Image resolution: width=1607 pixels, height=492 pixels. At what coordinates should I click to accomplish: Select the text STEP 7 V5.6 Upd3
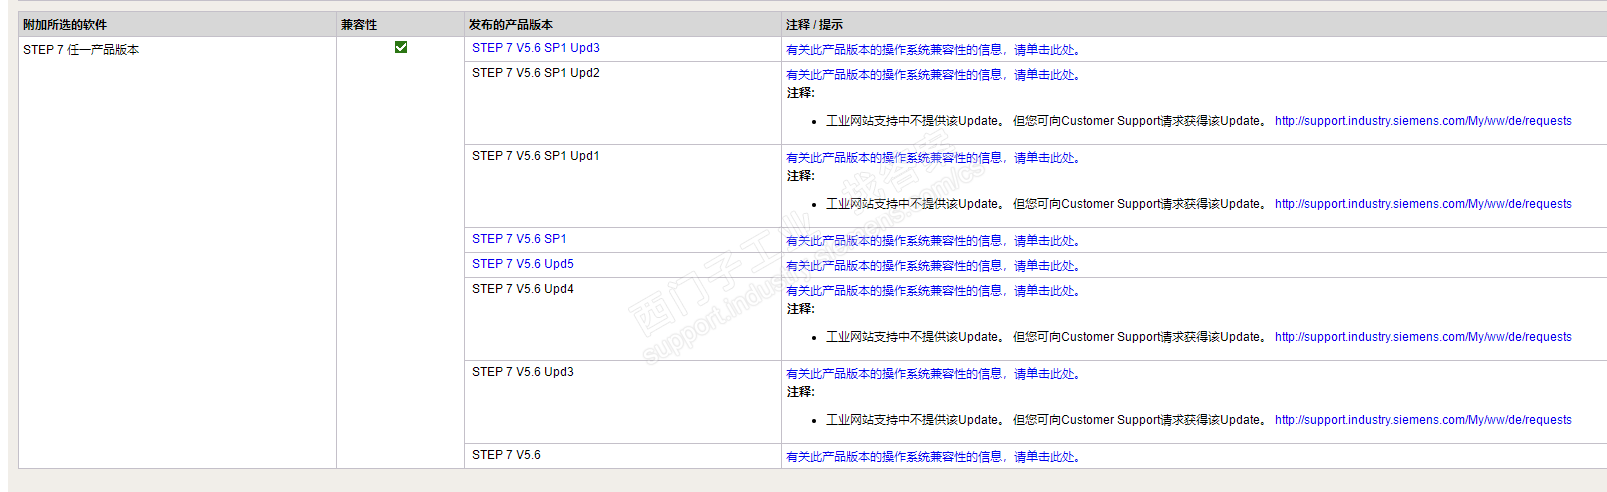pos(523,372)
